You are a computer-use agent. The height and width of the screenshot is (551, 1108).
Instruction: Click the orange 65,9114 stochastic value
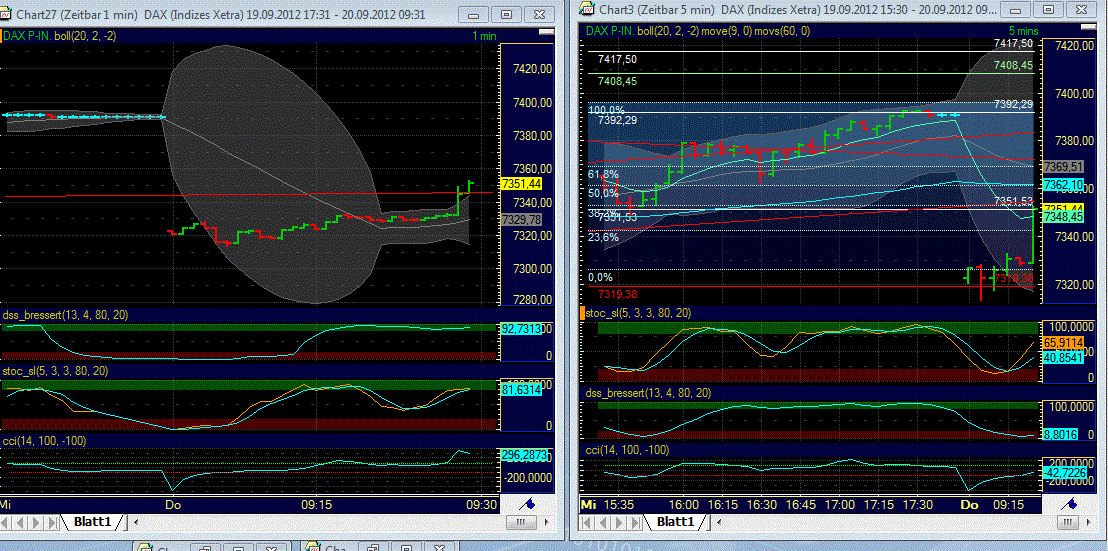[x=1063, y=343]
